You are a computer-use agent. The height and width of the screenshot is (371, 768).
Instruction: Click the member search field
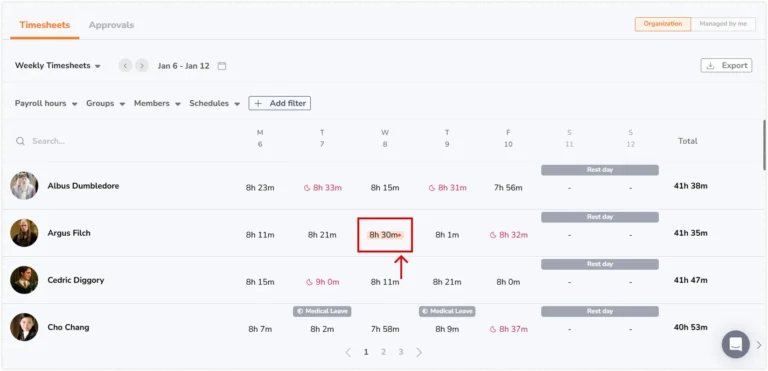tap(122, 141)
